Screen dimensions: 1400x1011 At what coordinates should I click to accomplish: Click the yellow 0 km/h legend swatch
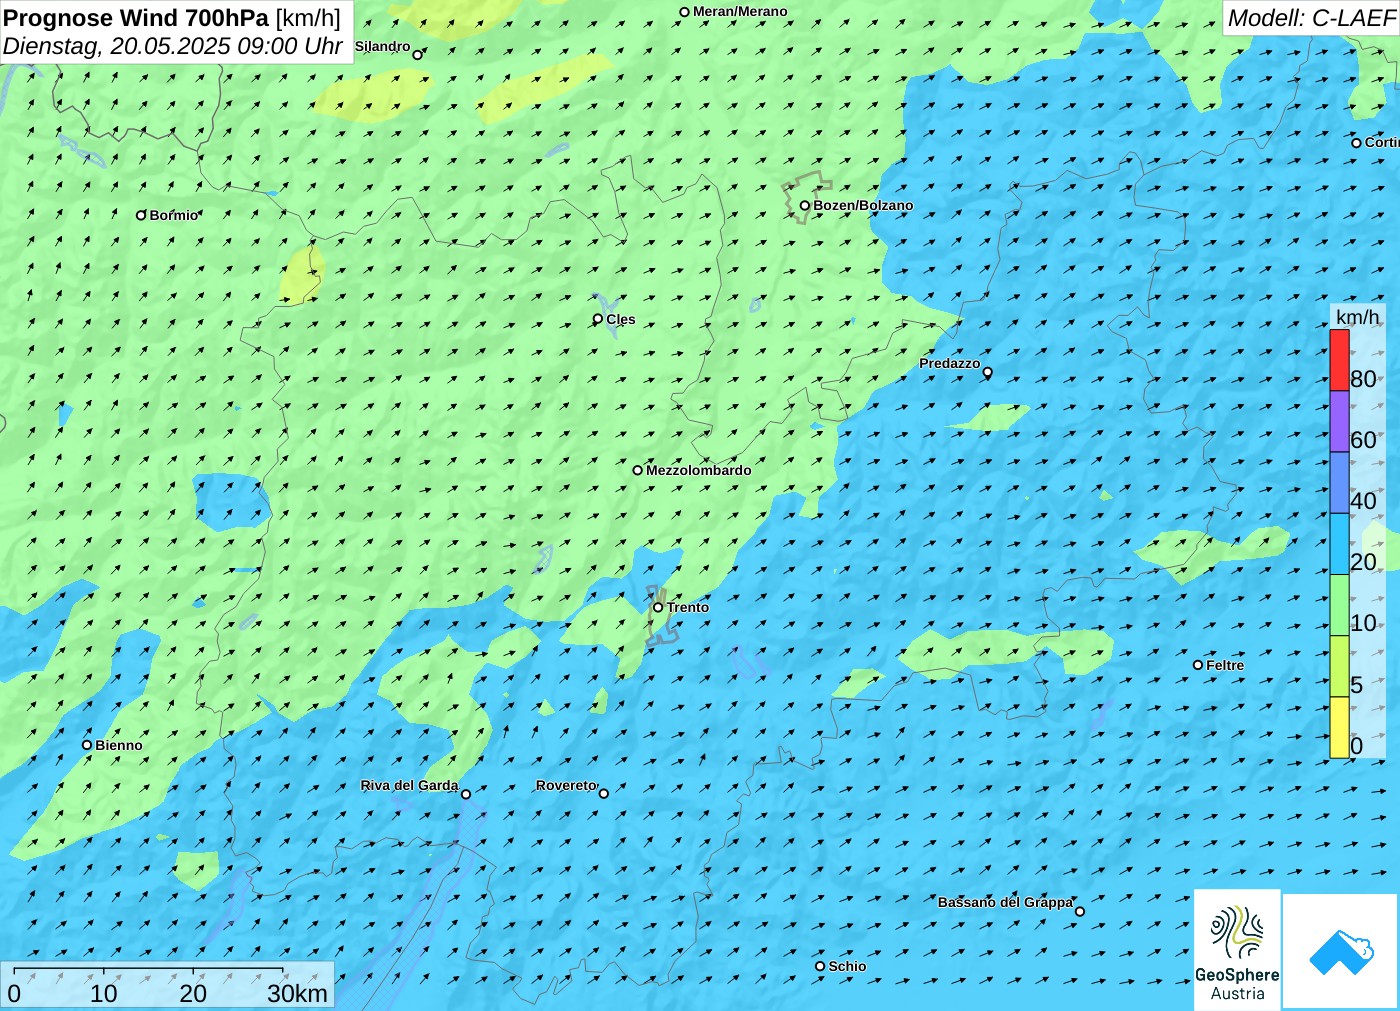[1339, 727]
